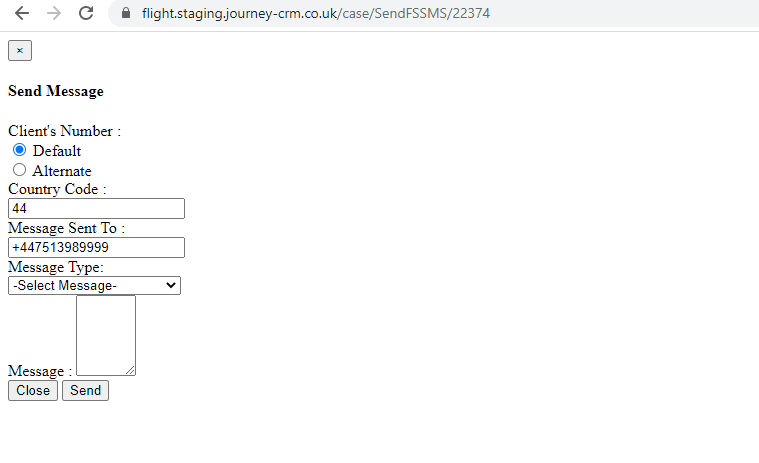759x463 pixels.
Task: Reload the current page
Action: point(86,14)
